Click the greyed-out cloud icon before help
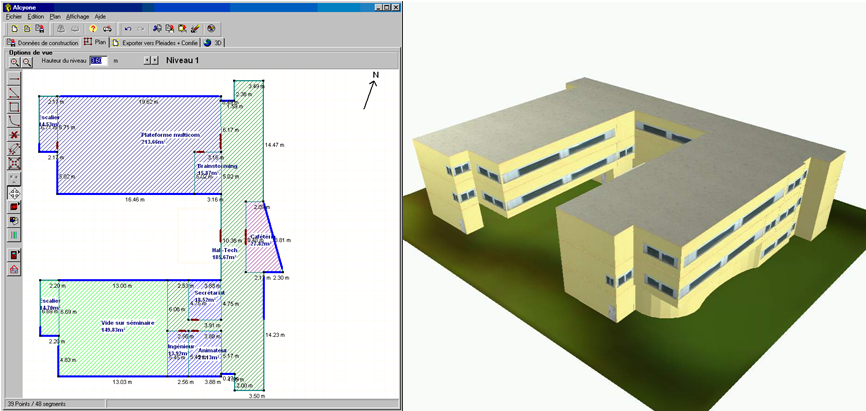The image size is (866, 411). [76, 29]
